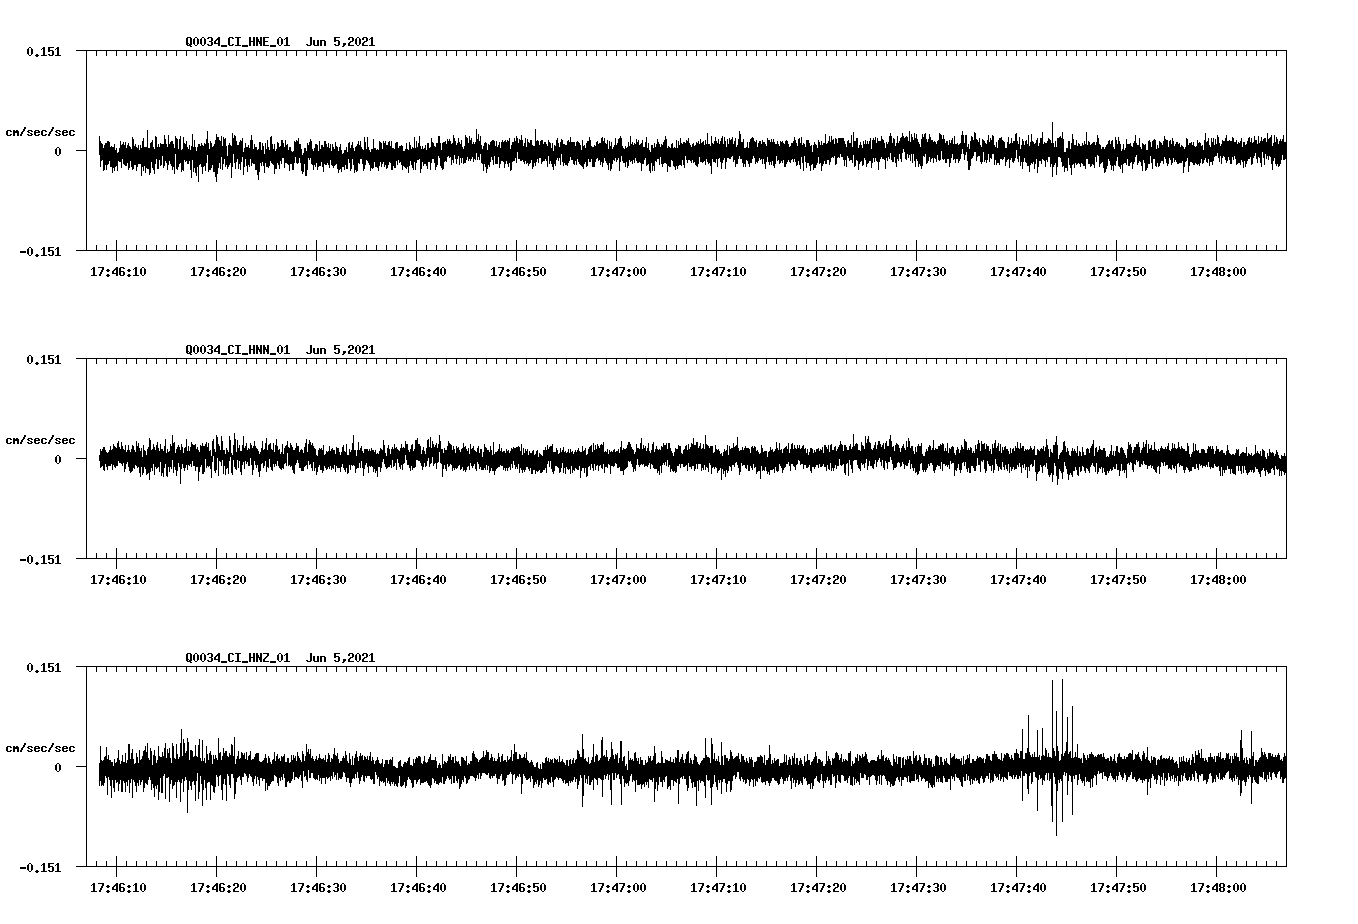This screenshot has height=924, width=1358.
Task: Pick the 17:47:30 time label under the HNZ plot
Action: coord(918,887)
